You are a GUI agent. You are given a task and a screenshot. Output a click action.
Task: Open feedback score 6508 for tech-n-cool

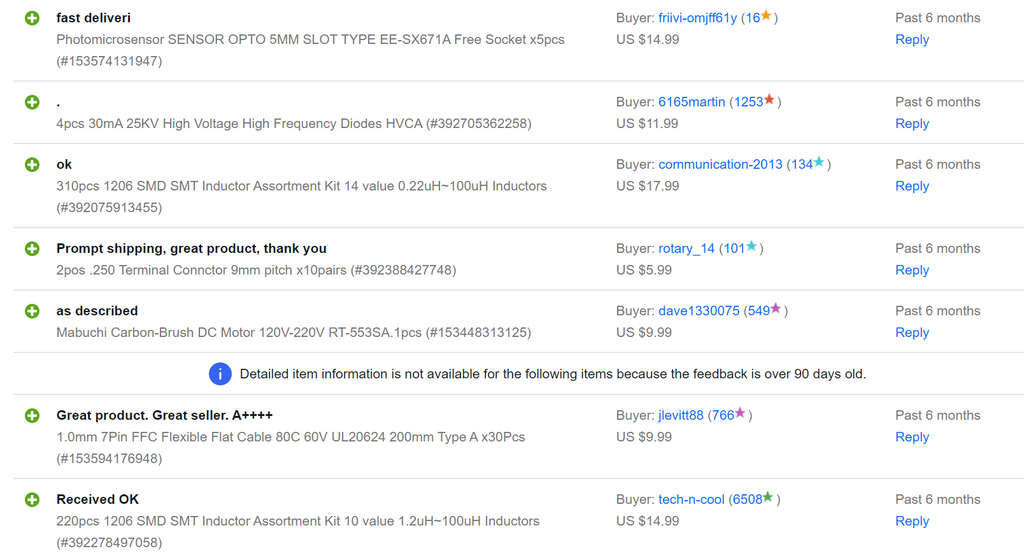click(x=746, y=499)
